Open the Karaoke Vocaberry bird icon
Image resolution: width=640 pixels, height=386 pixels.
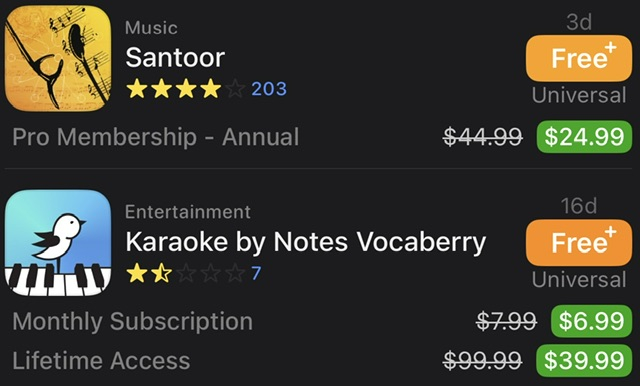click(x=58, y=243)
